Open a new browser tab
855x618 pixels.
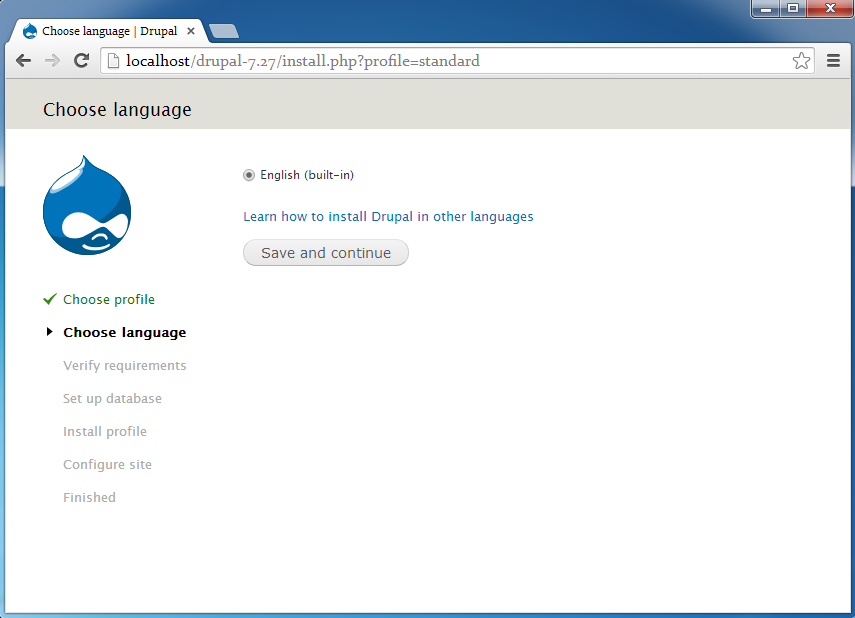click(x=224, y=32)
